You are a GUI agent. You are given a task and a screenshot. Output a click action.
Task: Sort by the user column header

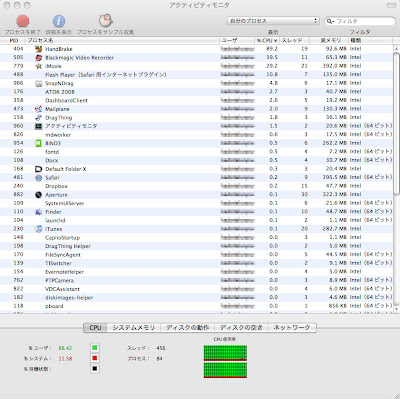click(237, 40)
